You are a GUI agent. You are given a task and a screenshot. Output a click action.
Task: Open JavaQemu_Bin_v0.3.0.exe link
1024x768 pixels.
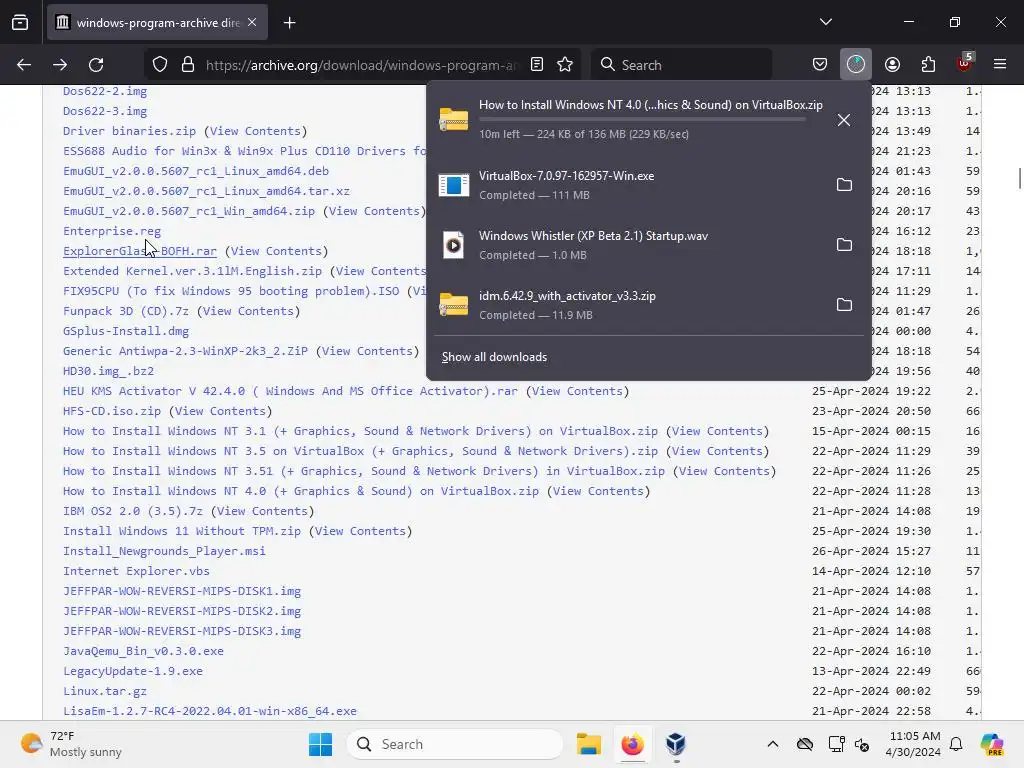143,651
